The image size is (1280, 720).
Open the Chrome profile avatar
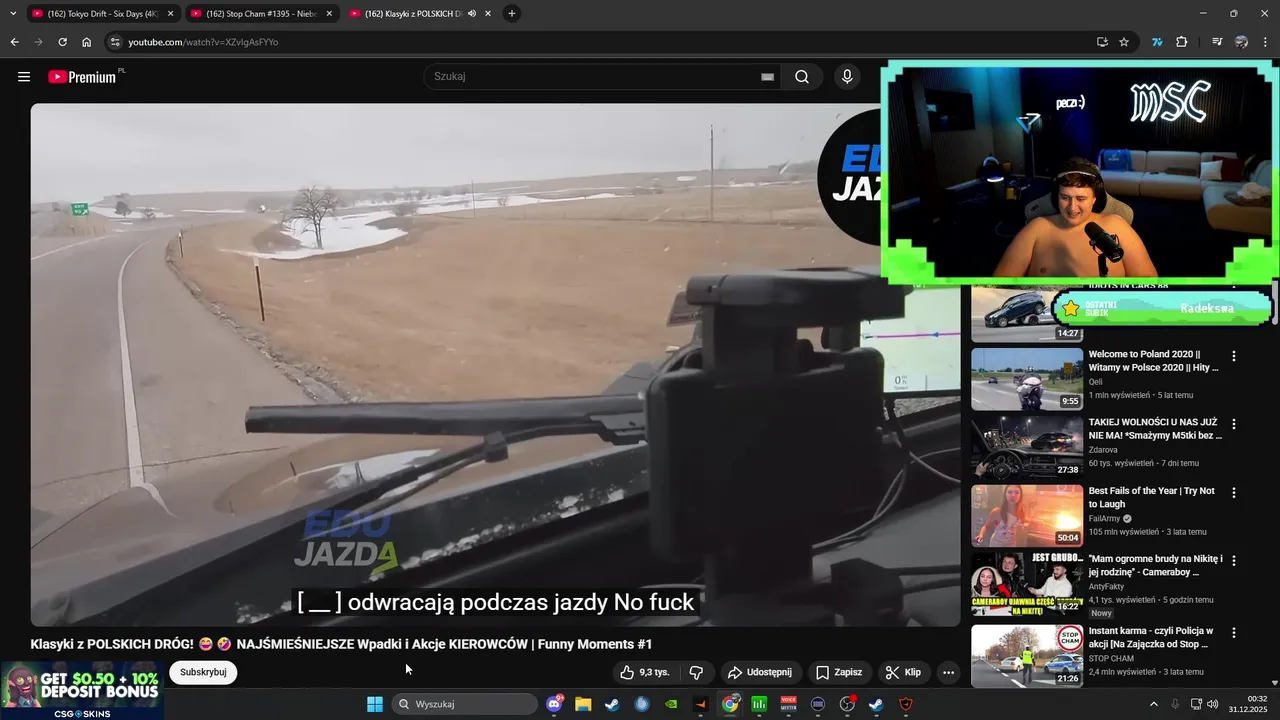pyautogui.click(x=1241, y=42)
